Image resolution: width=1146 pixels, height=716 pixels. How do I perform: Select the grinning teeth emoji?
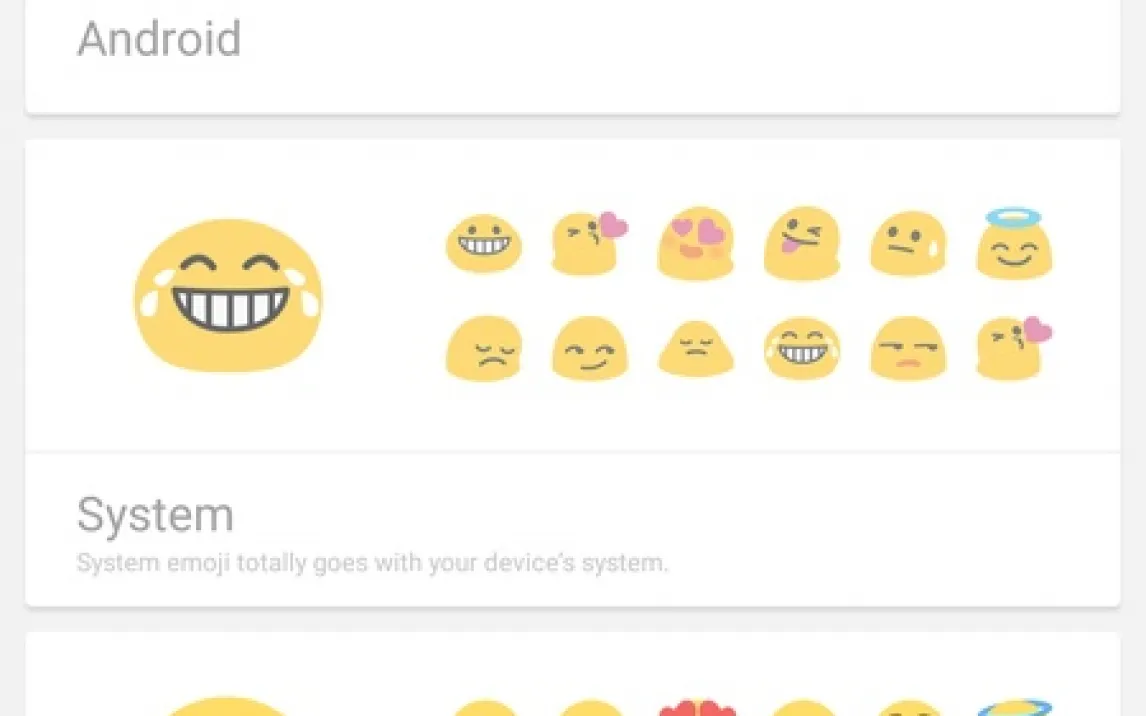tap(484, 243)
